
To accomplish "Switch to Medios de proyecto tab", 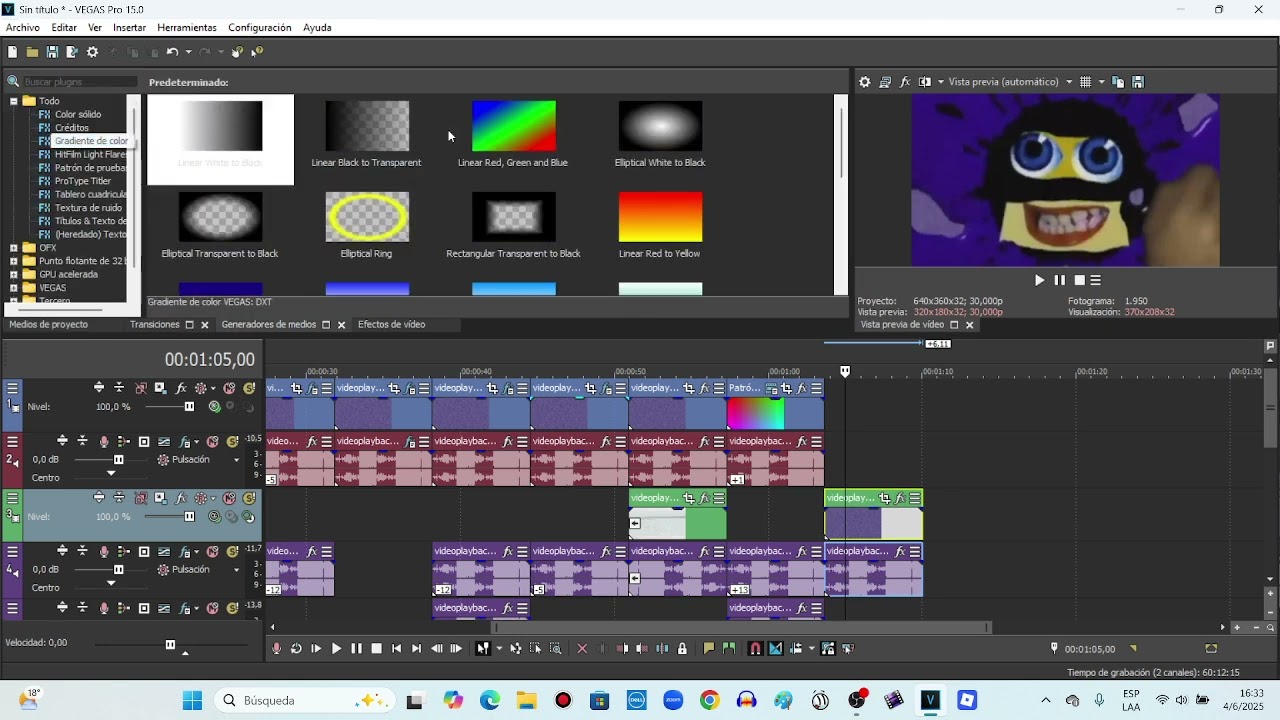I will (48, 324).
